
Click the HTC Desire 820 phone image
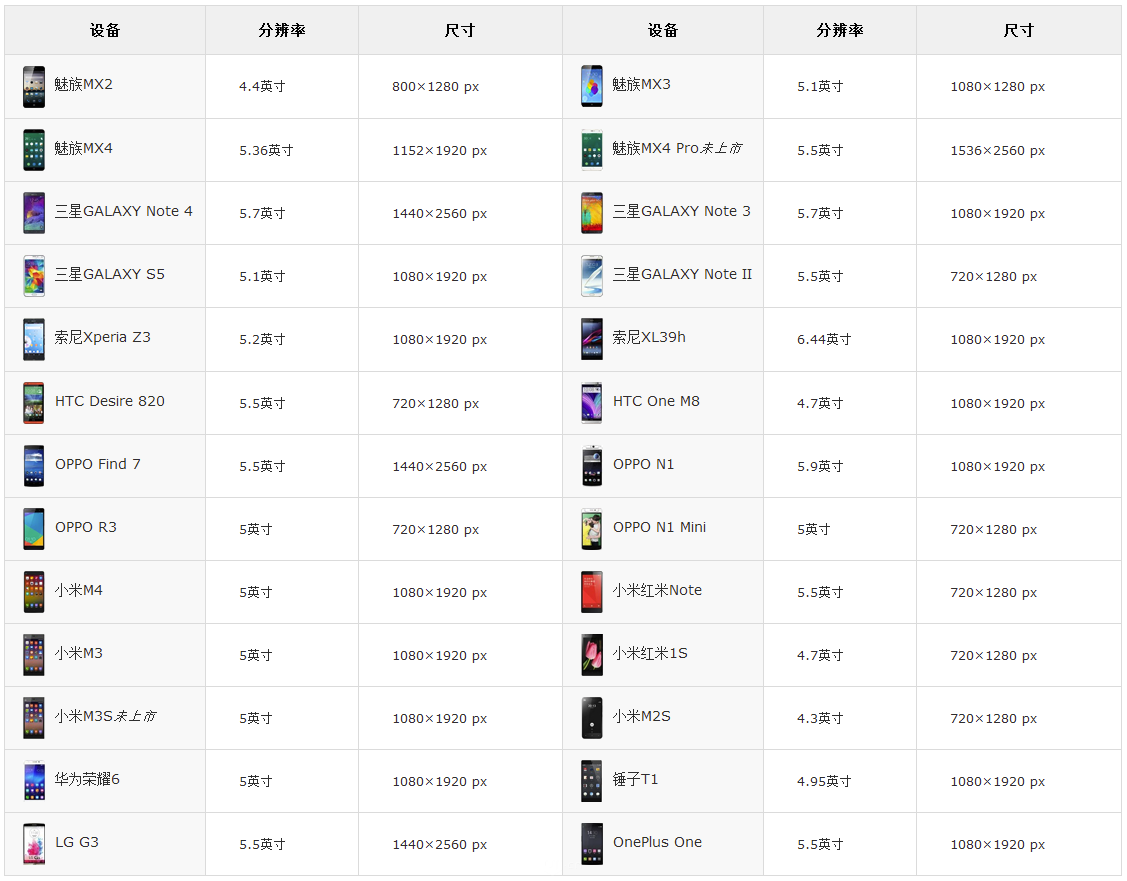[x=34, y=403]
